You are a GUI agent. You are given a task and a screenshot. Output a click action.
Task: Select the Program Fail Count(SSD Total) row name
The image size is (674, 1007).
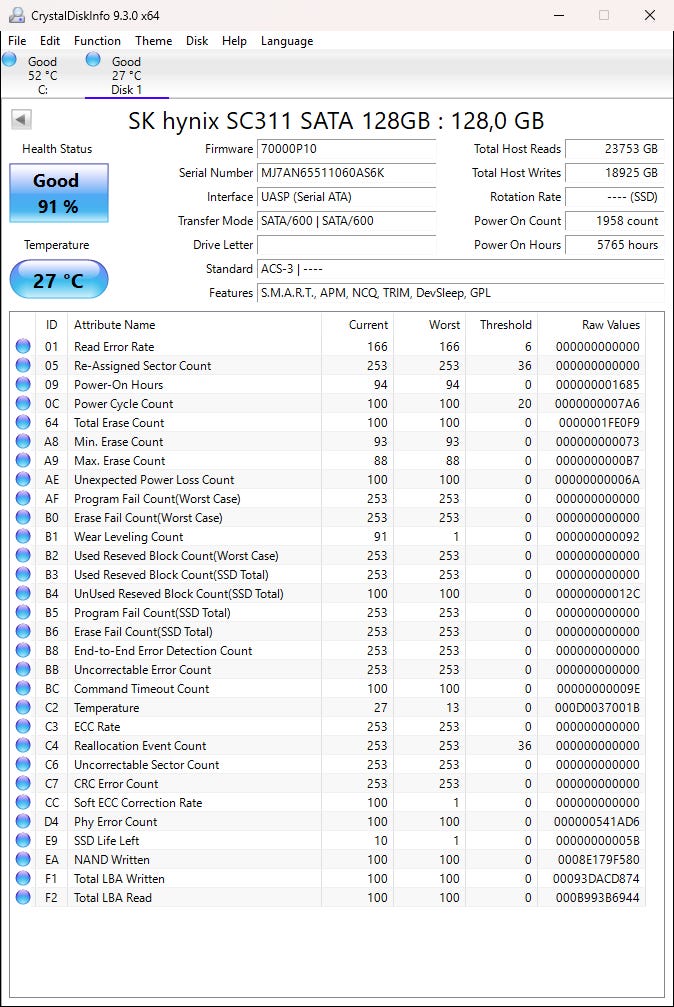pos(152,613)
